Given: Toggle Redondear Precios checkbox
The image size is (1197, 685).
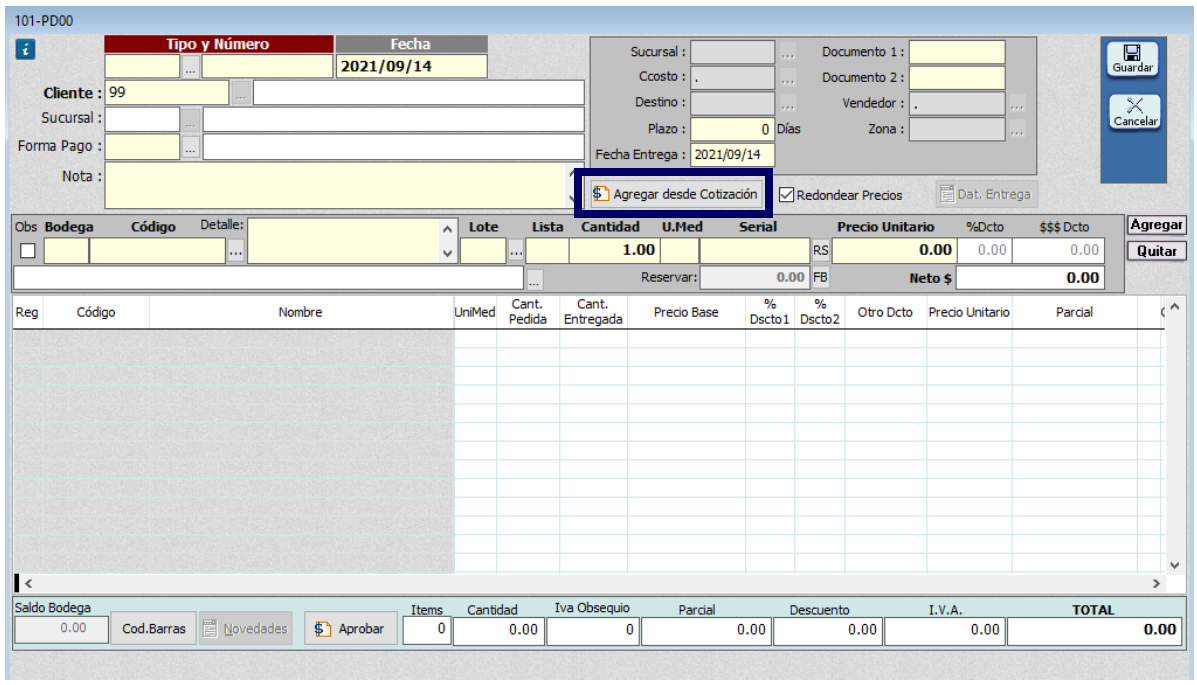Looking at the screenshot, I should tap(786, 195).
